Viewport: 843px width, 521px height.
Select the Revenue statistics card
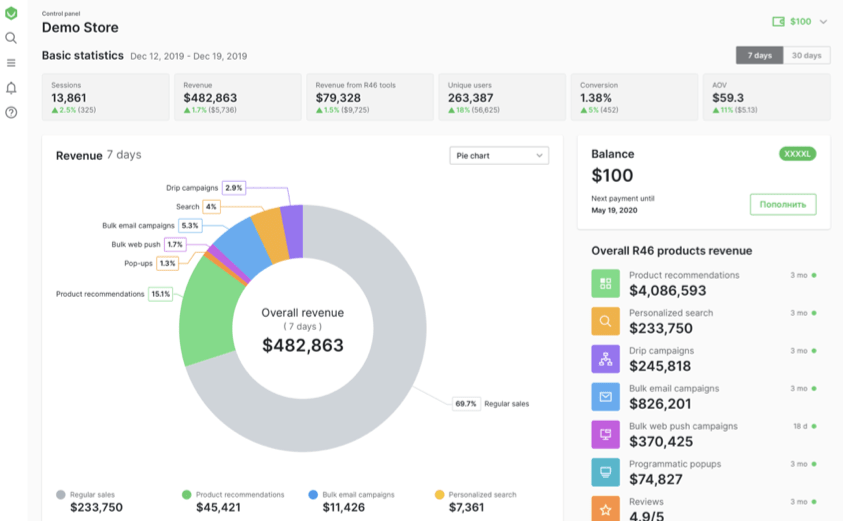(238, 97)
